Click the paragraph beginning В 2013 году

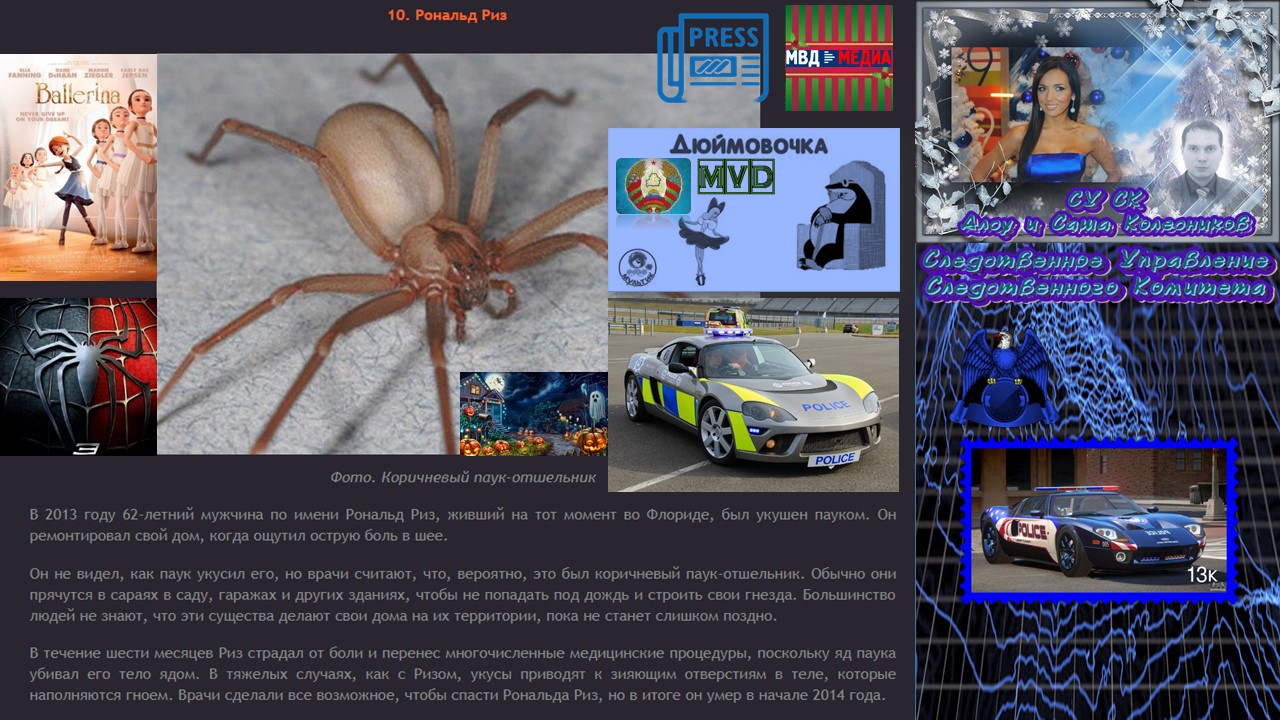pos(463,525)
